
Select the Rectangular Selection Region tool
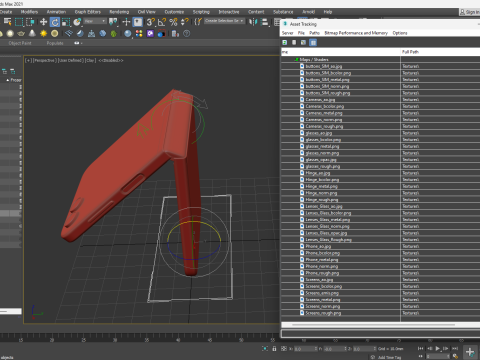(x=19, y=22)
